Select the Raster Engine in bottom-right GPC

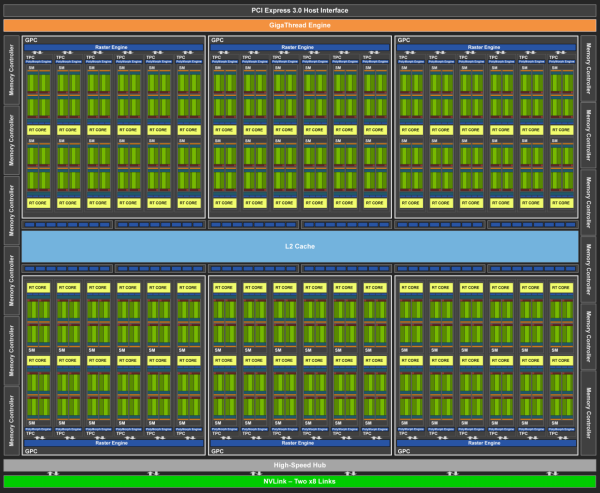(x=486, y=442)
